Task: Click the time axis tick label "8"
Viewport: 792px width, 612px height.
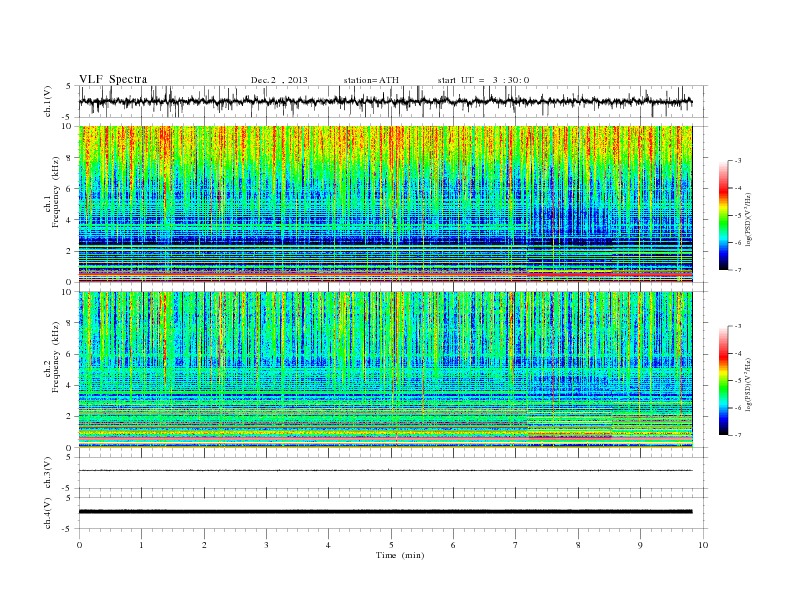Action: point(578,545)
